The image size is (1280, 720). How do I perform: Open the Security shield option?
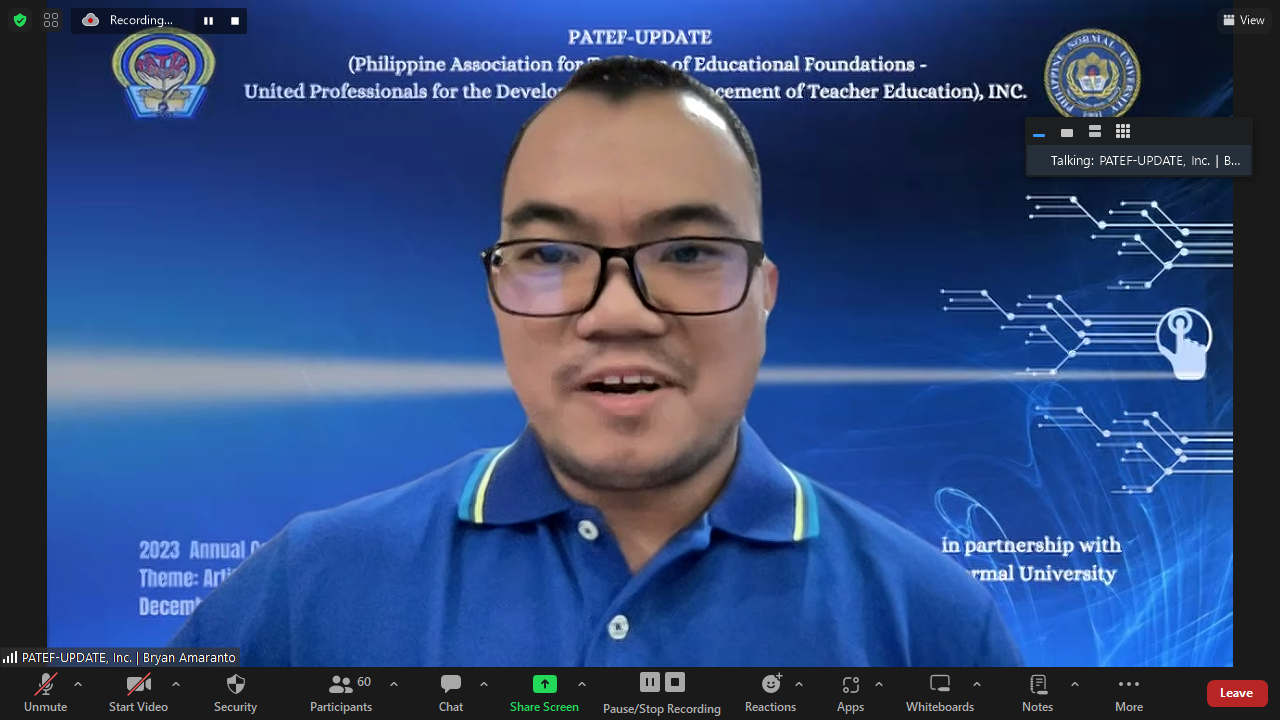[x=235, y=692]
